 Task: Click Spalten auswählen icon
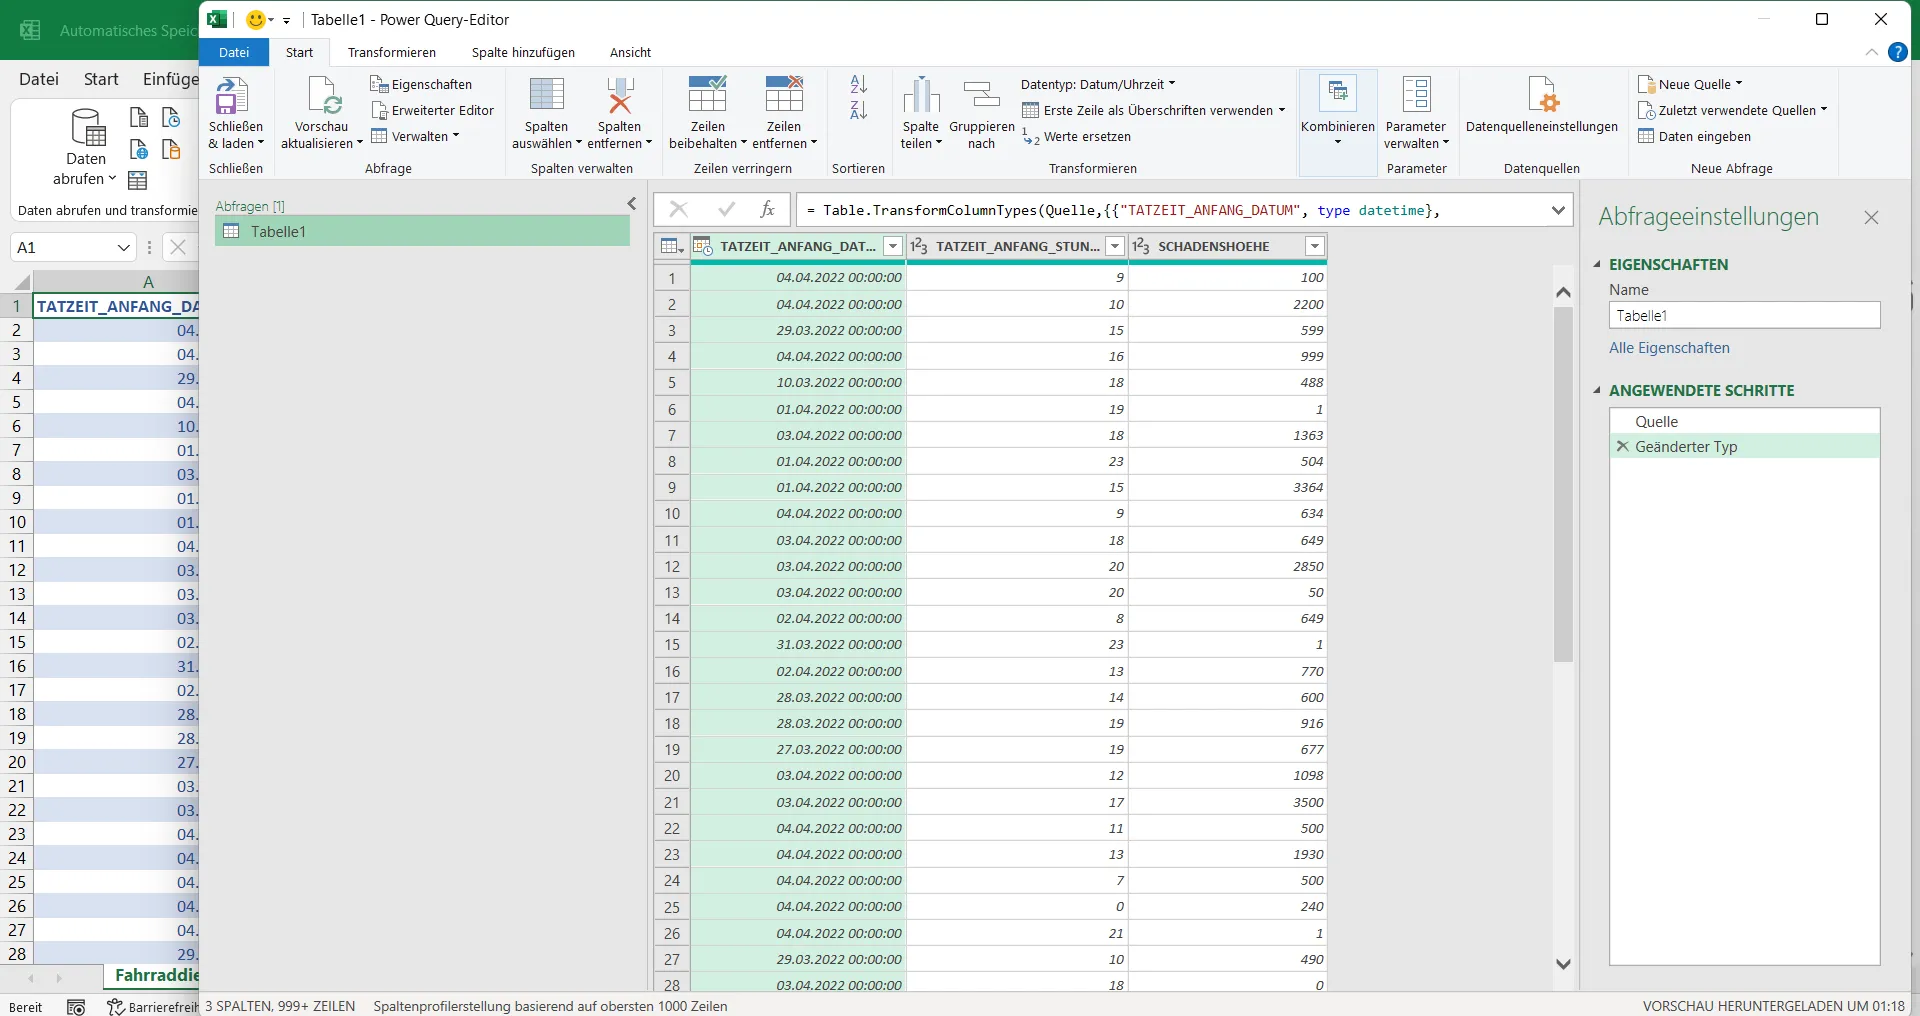tap(546, 96)
